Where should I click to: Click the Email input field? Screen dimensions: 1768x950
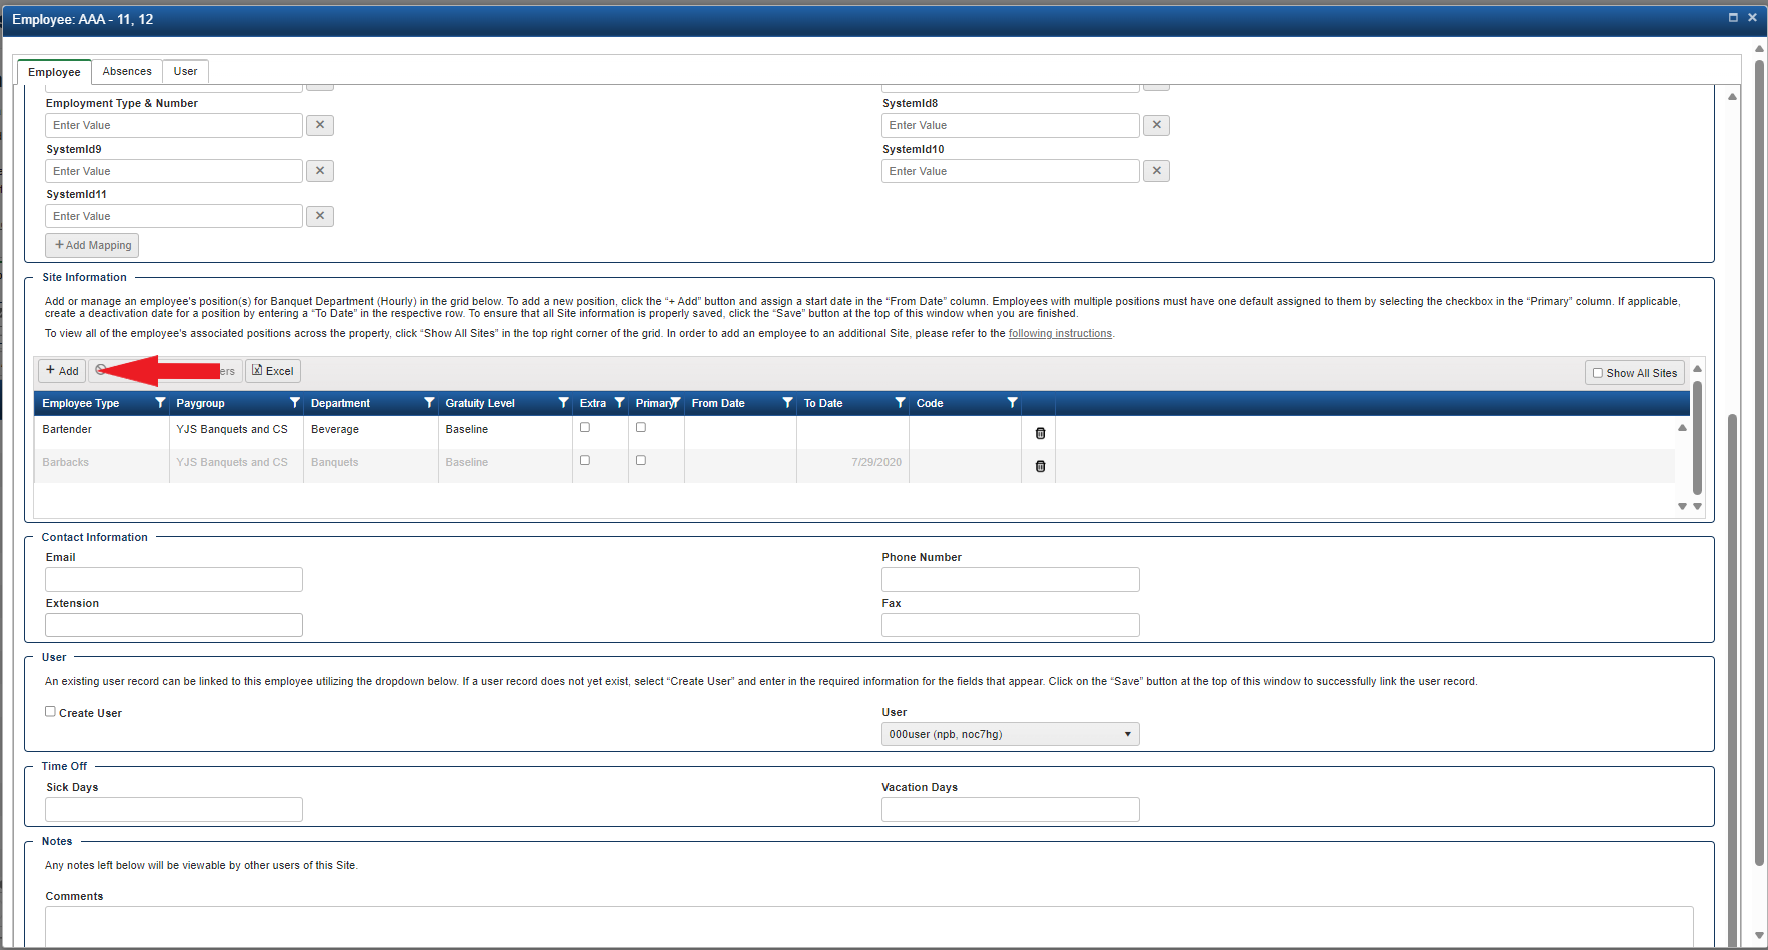tap(174, 579)
